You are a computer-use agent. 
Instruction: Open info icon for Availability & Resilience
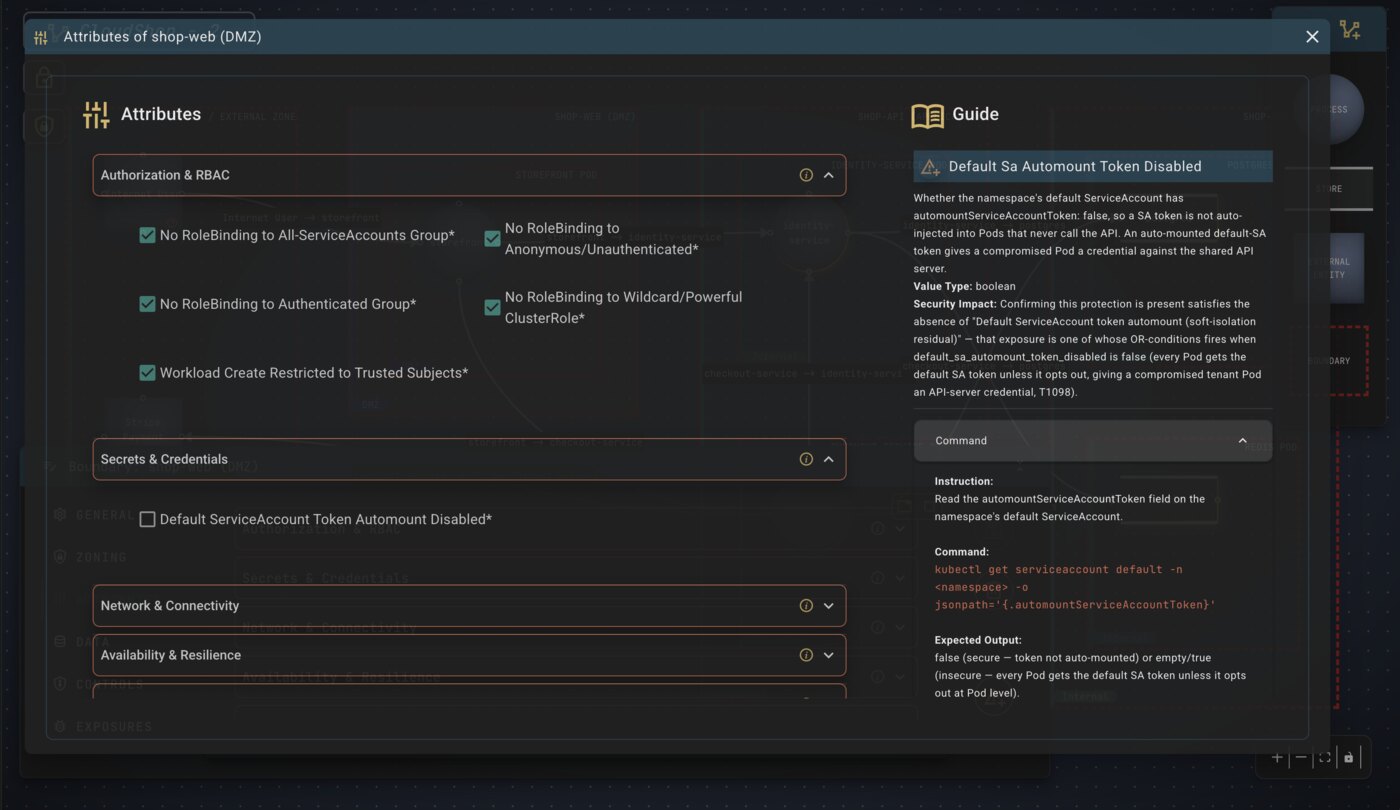pyautogui.click(x=806, y=655)
